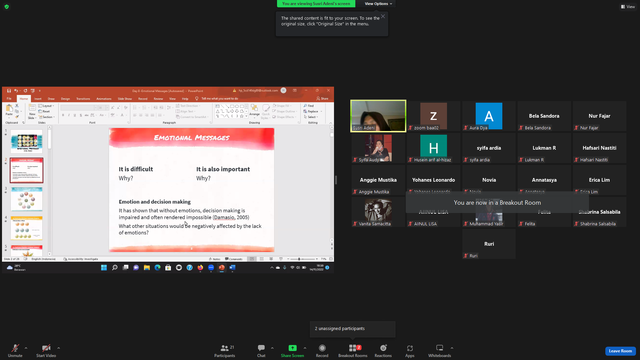Screen dimensions: 640x360
Task: Open Whiteboards
Action: pos(440,351)
